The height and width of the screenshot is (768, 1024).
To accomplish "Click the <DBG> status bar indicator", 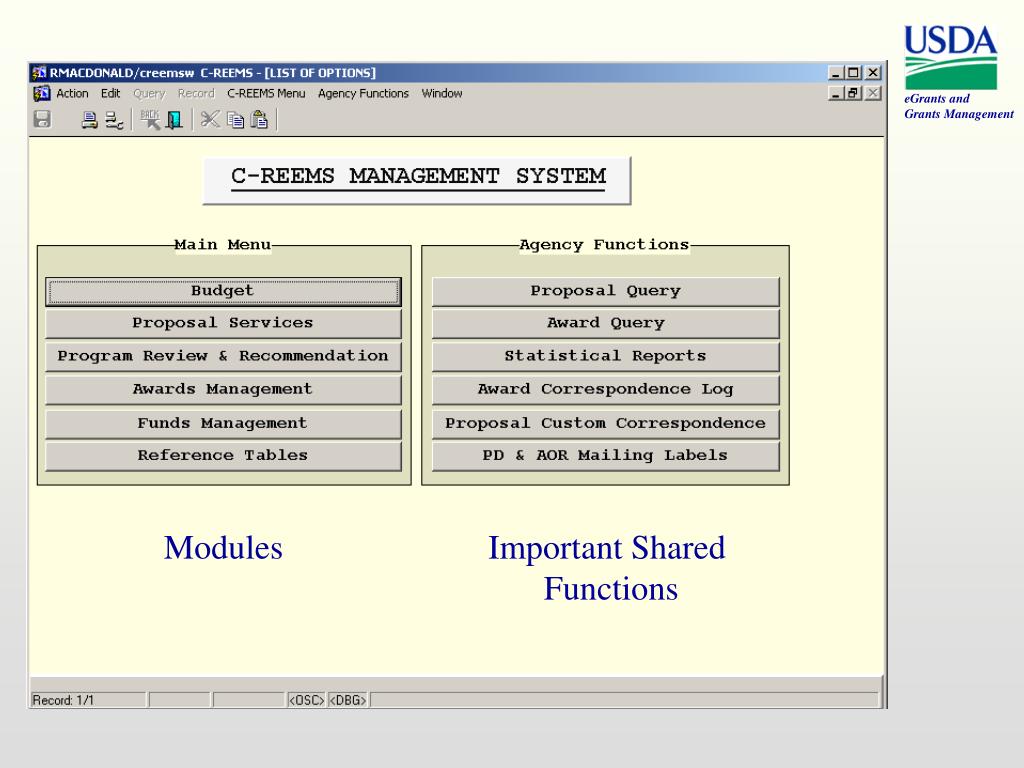I will (x=347, y=700).
